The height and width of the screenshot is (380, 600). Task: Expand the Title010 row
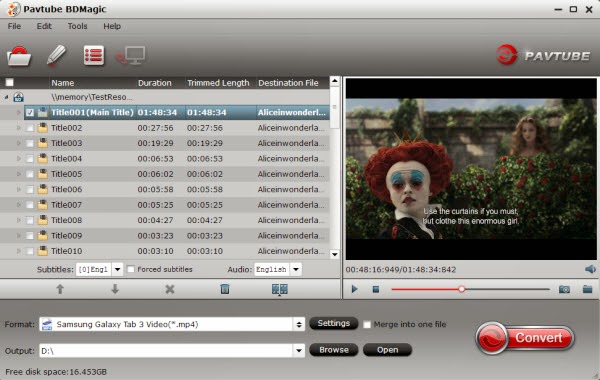(x=18, y=251)
